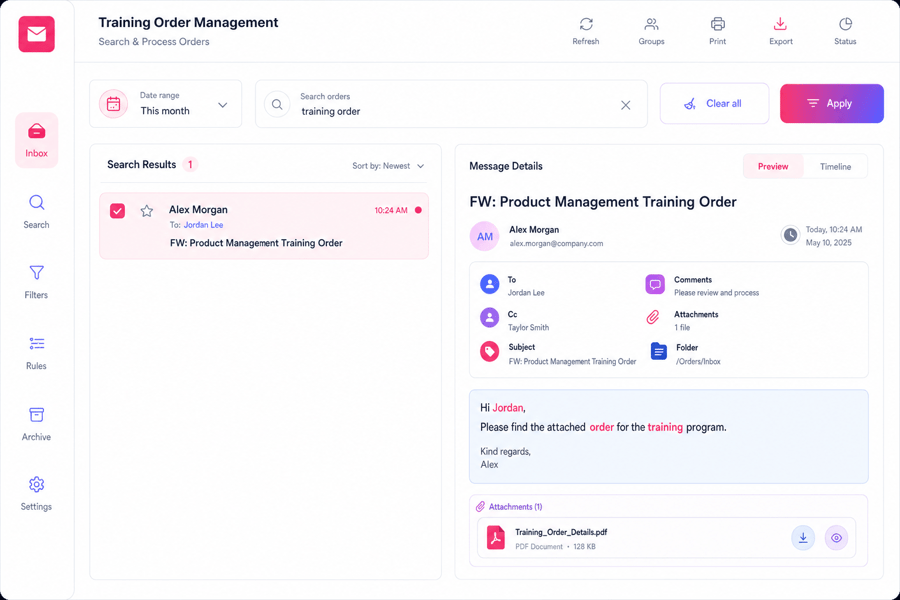Click the Search Results count badge
Image resolution: width=900 pixels, height=600 pixels.
coord(190,165)
